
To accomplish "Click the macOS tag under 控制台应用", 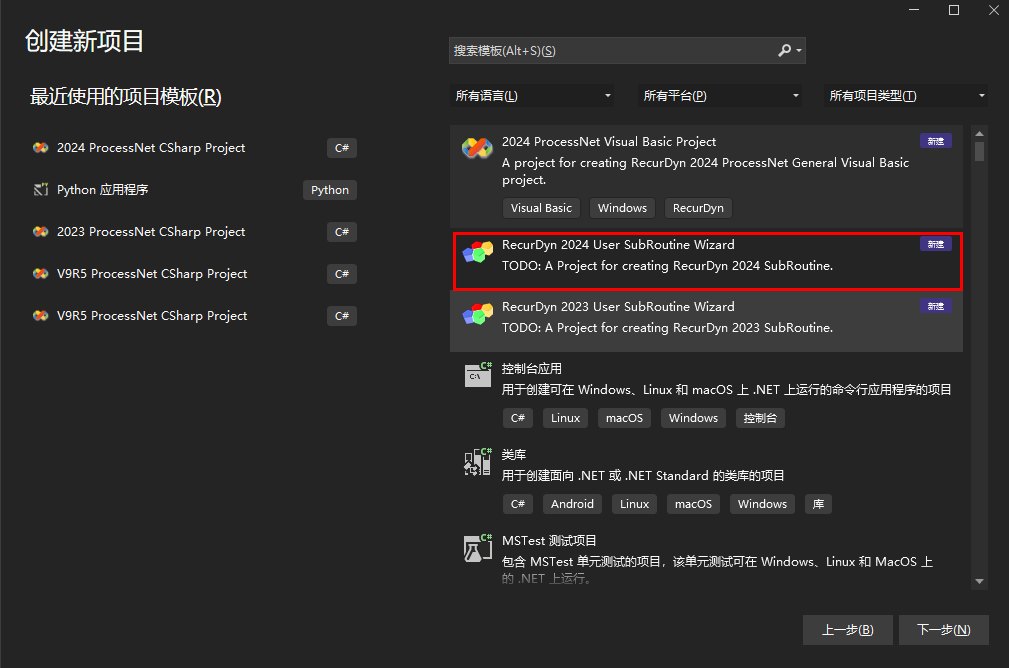I will 624,418.
